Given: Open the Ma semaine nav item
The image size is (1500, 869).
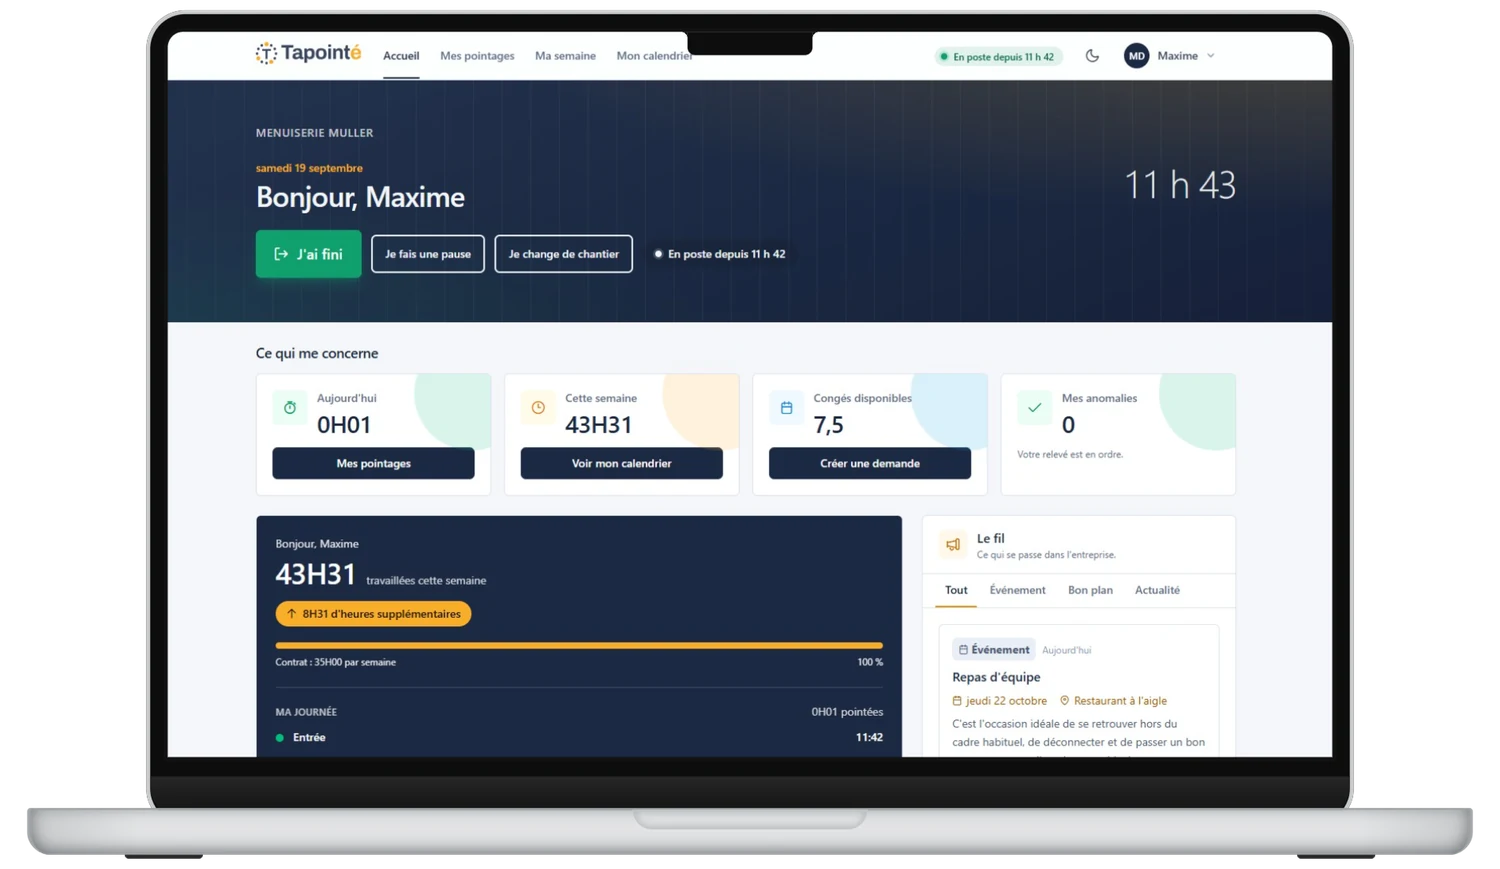Looking at the screenshot, I should pos(565,56).
